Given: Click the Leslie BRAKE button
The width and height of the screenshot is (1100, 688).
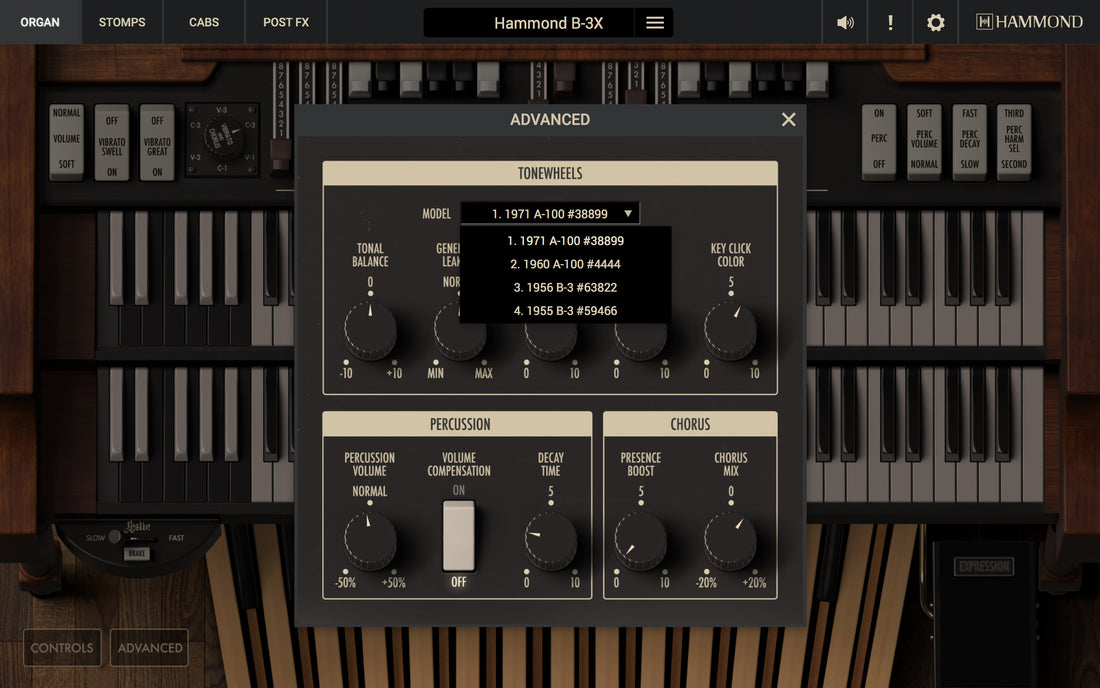Looking at the screenshot, I should coord(137,553).
